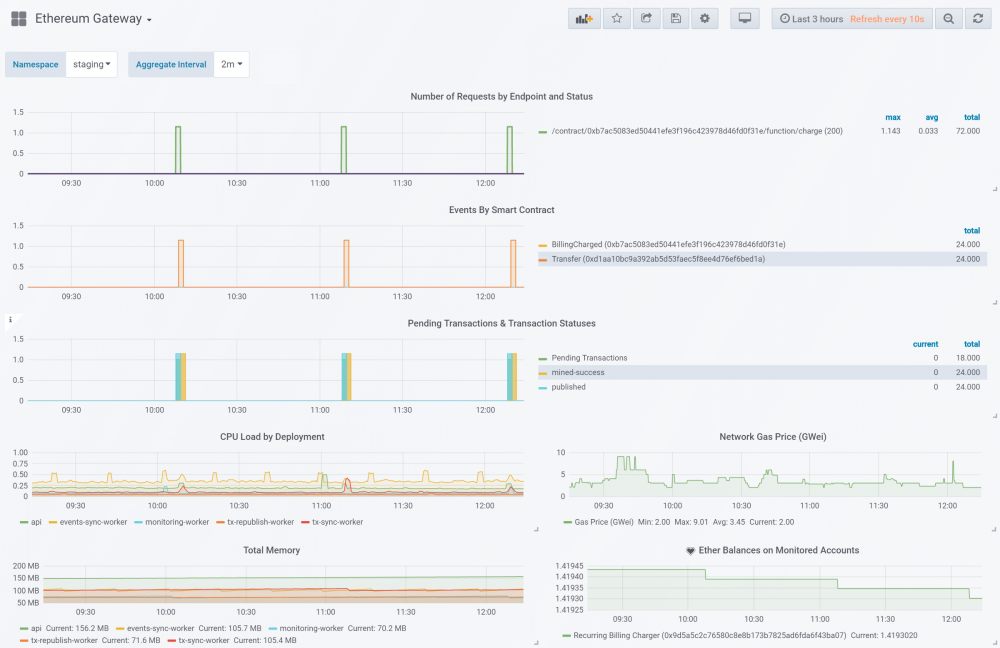The height and width of the screenshot is (648, 1000).
Task: Toggle Transfer legend series
Action: point(658,259)
